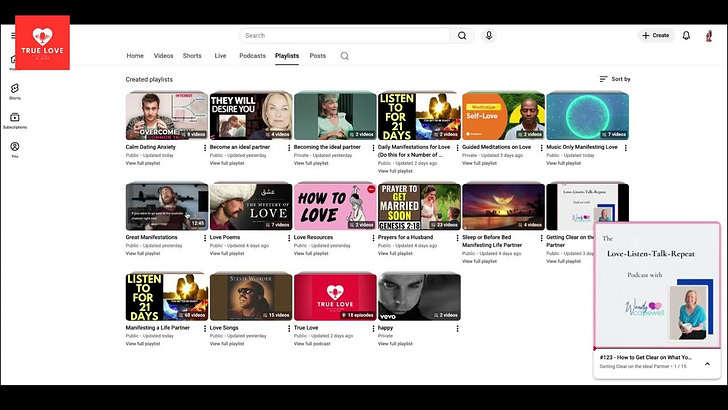The image size is (728, 410).
Task: Switch to the Home tab
Action: coord(135,56)
